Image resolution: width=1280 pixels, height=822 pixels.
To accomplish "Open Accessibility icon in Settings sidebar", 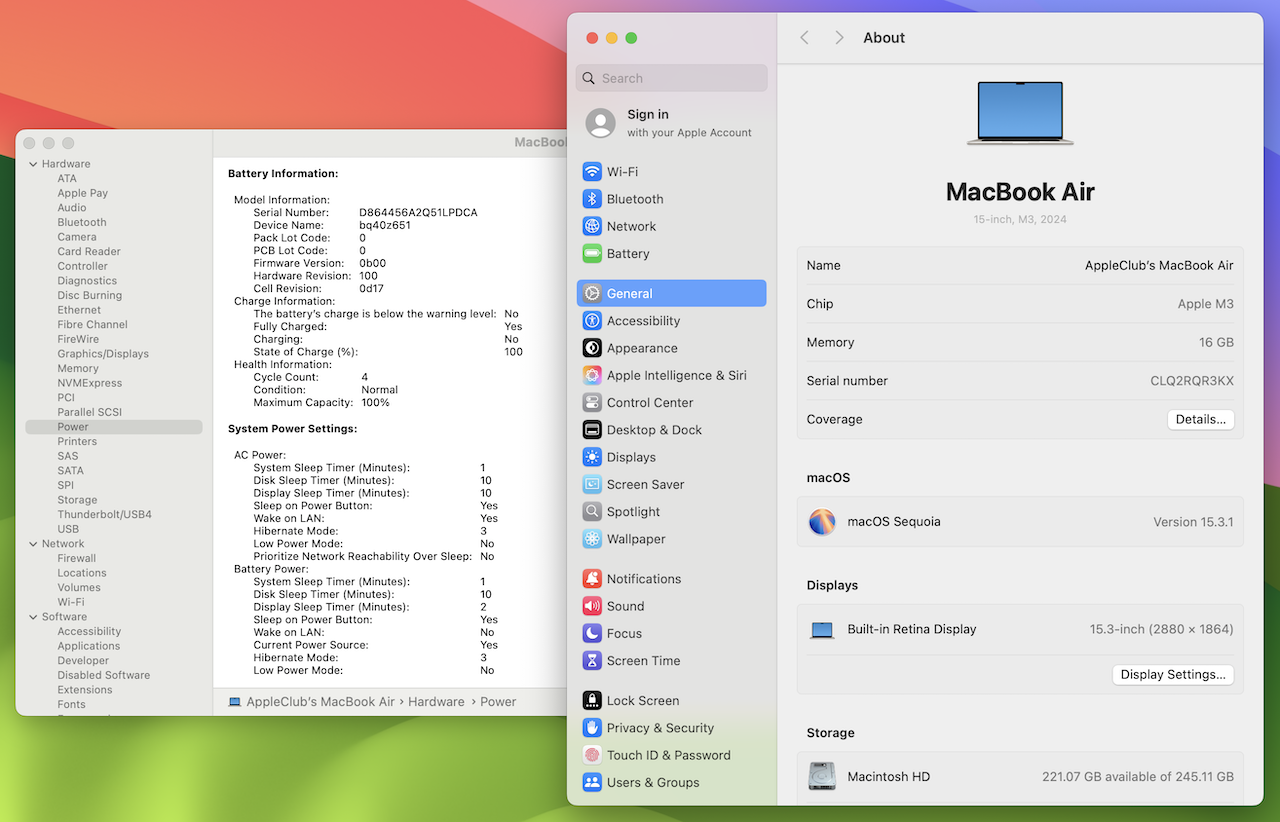I will [x=592, y=321].
